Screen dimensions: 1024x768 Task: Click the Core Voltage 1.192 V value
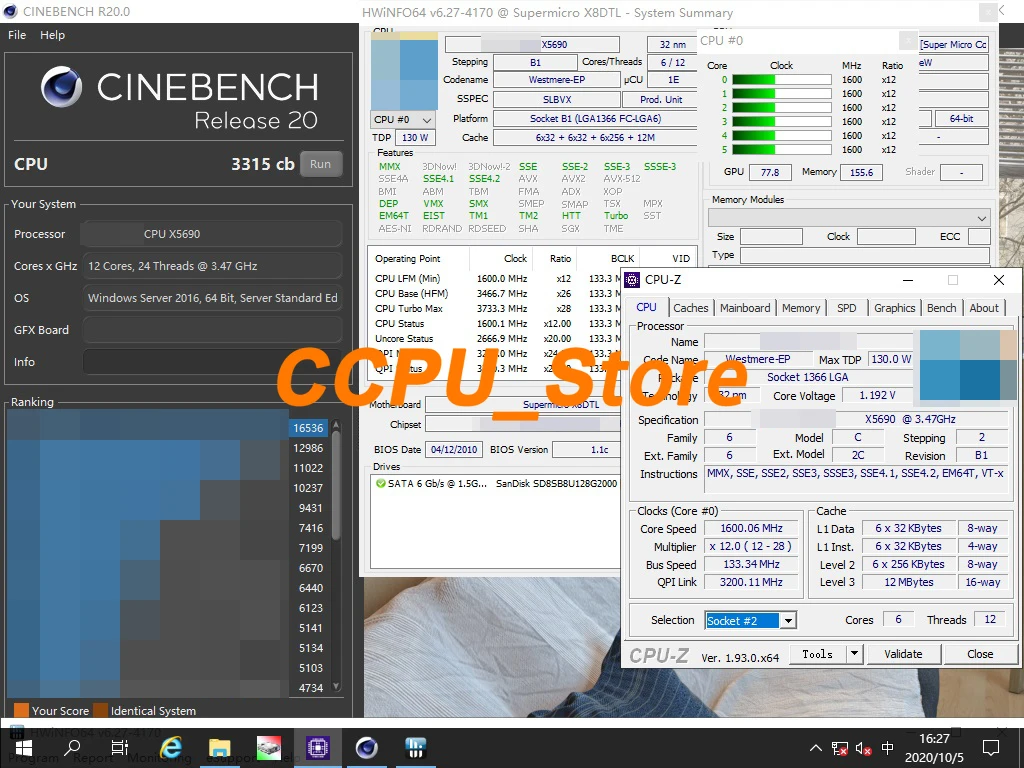[x=877, y=395]
